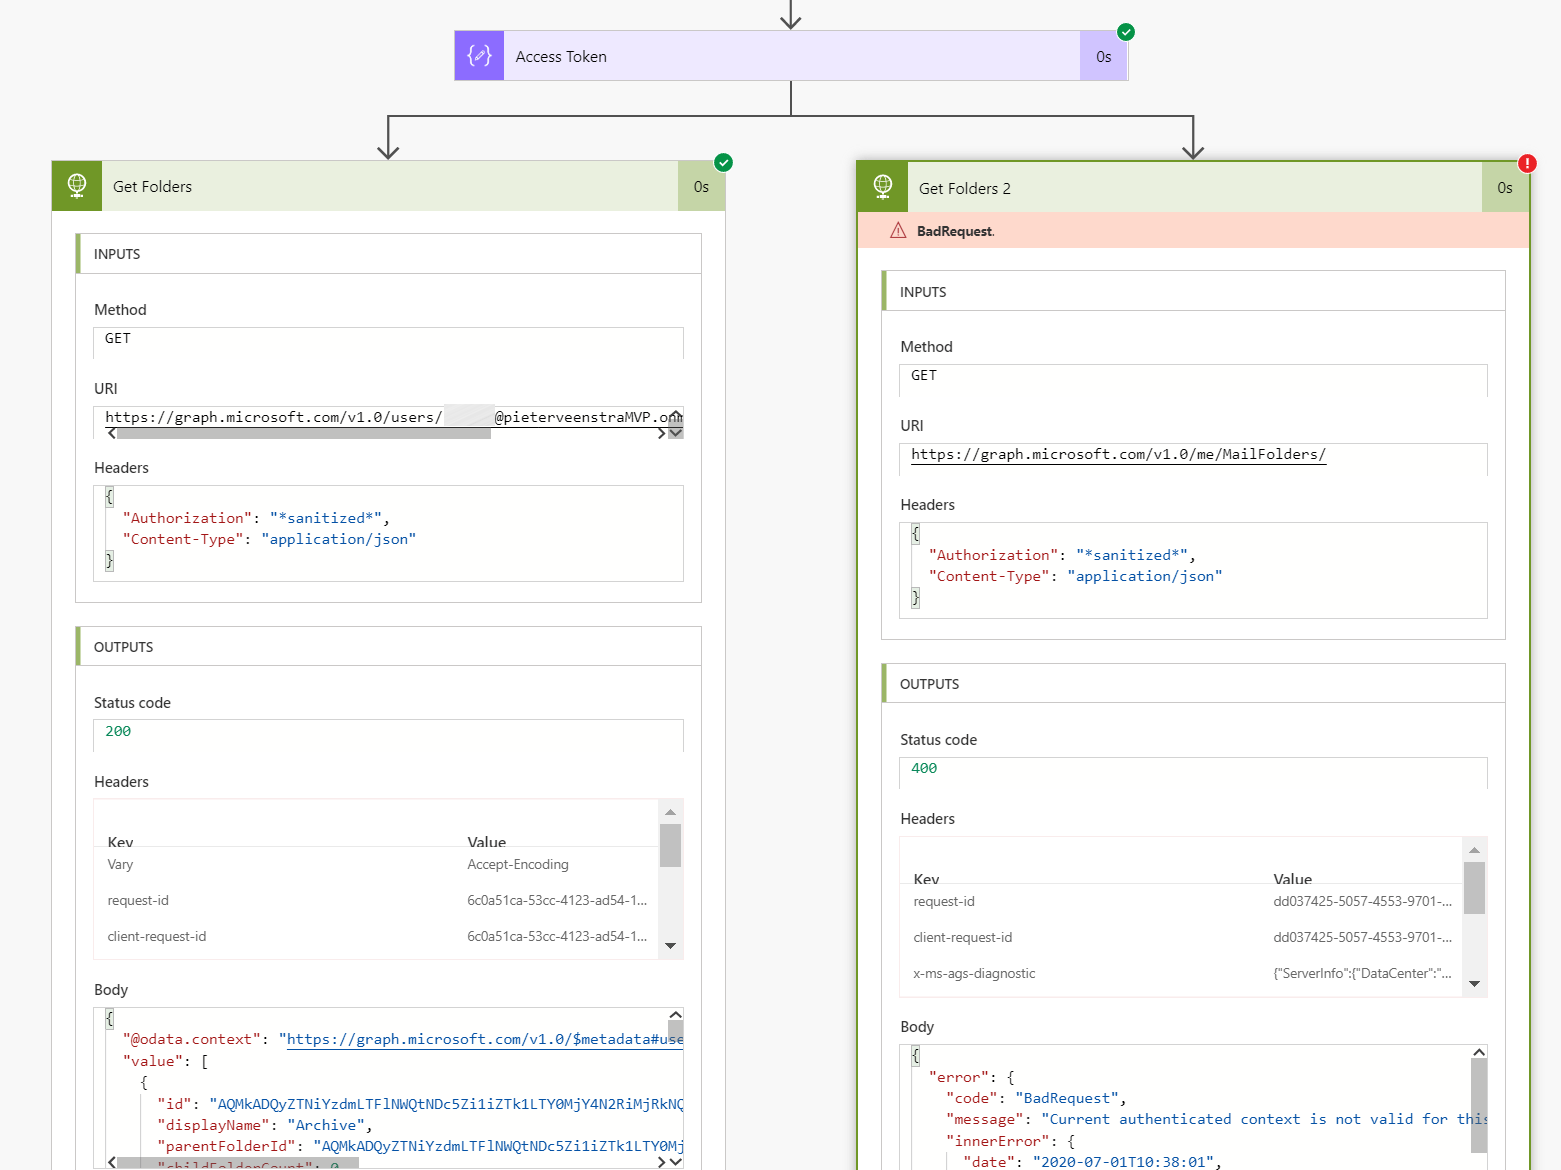1561x1170 pixels.
Task: Click the left arrow of the Get Folders URI scrollbar
Action: point(111,433)
